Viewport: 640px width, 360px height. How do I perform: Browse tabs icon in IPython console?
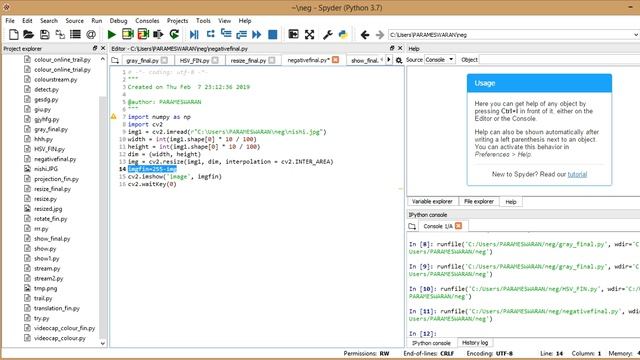point(412,226)
